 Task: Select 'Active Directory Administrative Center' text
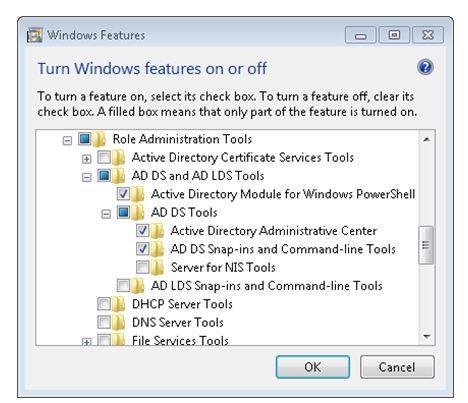pyautogui.click(x=274, y=231)
